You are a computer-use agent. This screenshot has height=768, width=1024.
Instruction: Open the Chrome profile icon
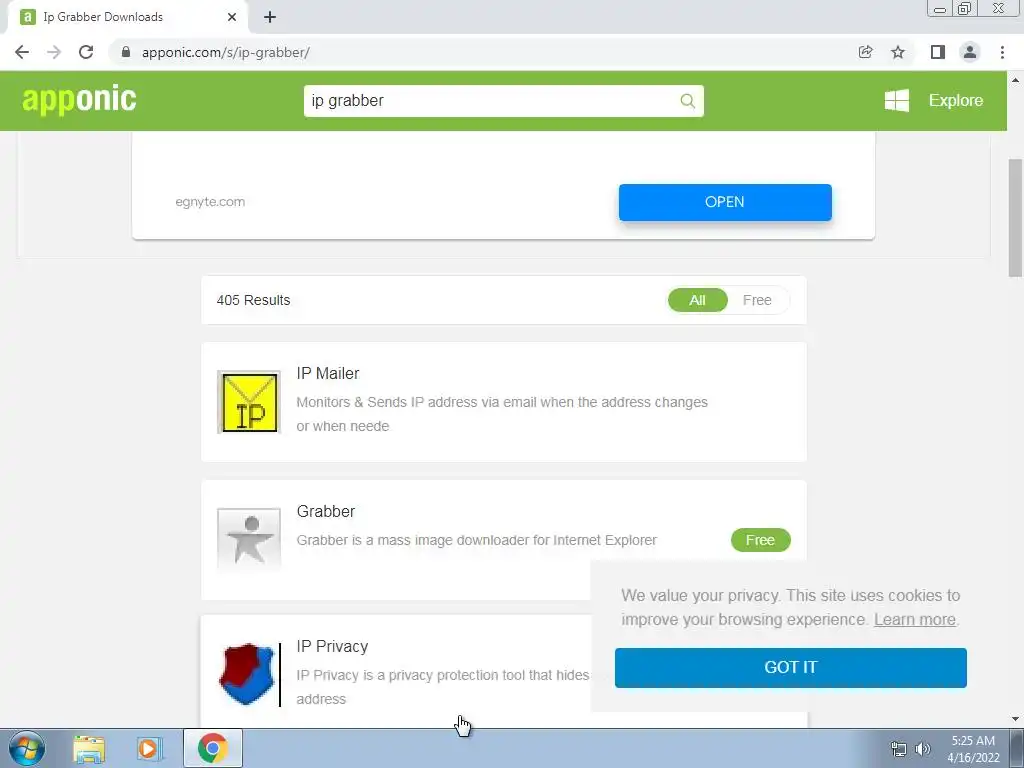[970, 52]
